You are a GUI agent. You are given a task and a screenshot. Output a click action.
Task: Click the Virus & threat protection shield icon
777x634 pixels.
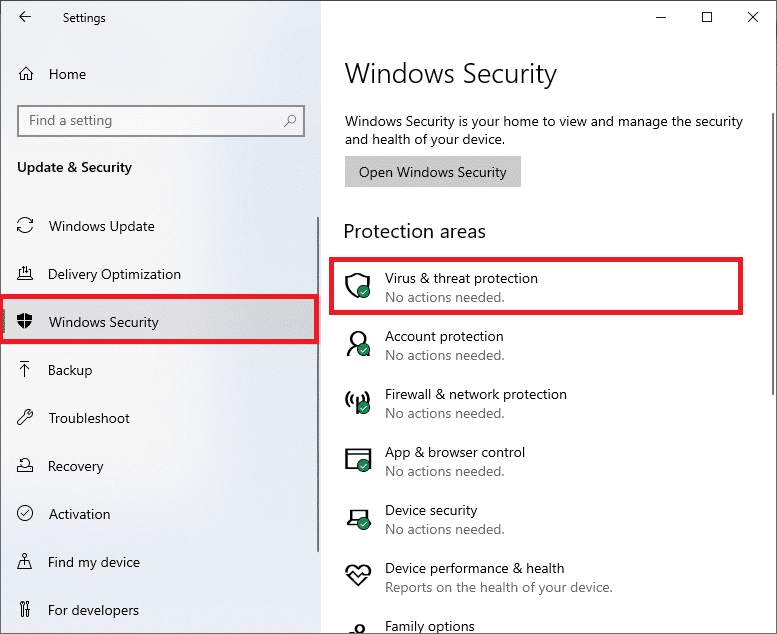point(357,287)
